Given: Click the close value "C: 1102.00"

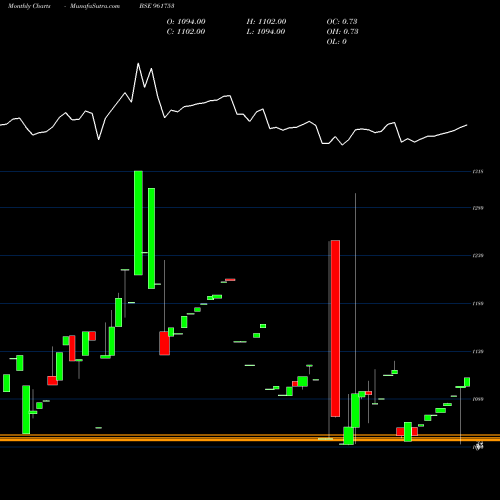Looking at the screenshot, I should tap(186, 32).
